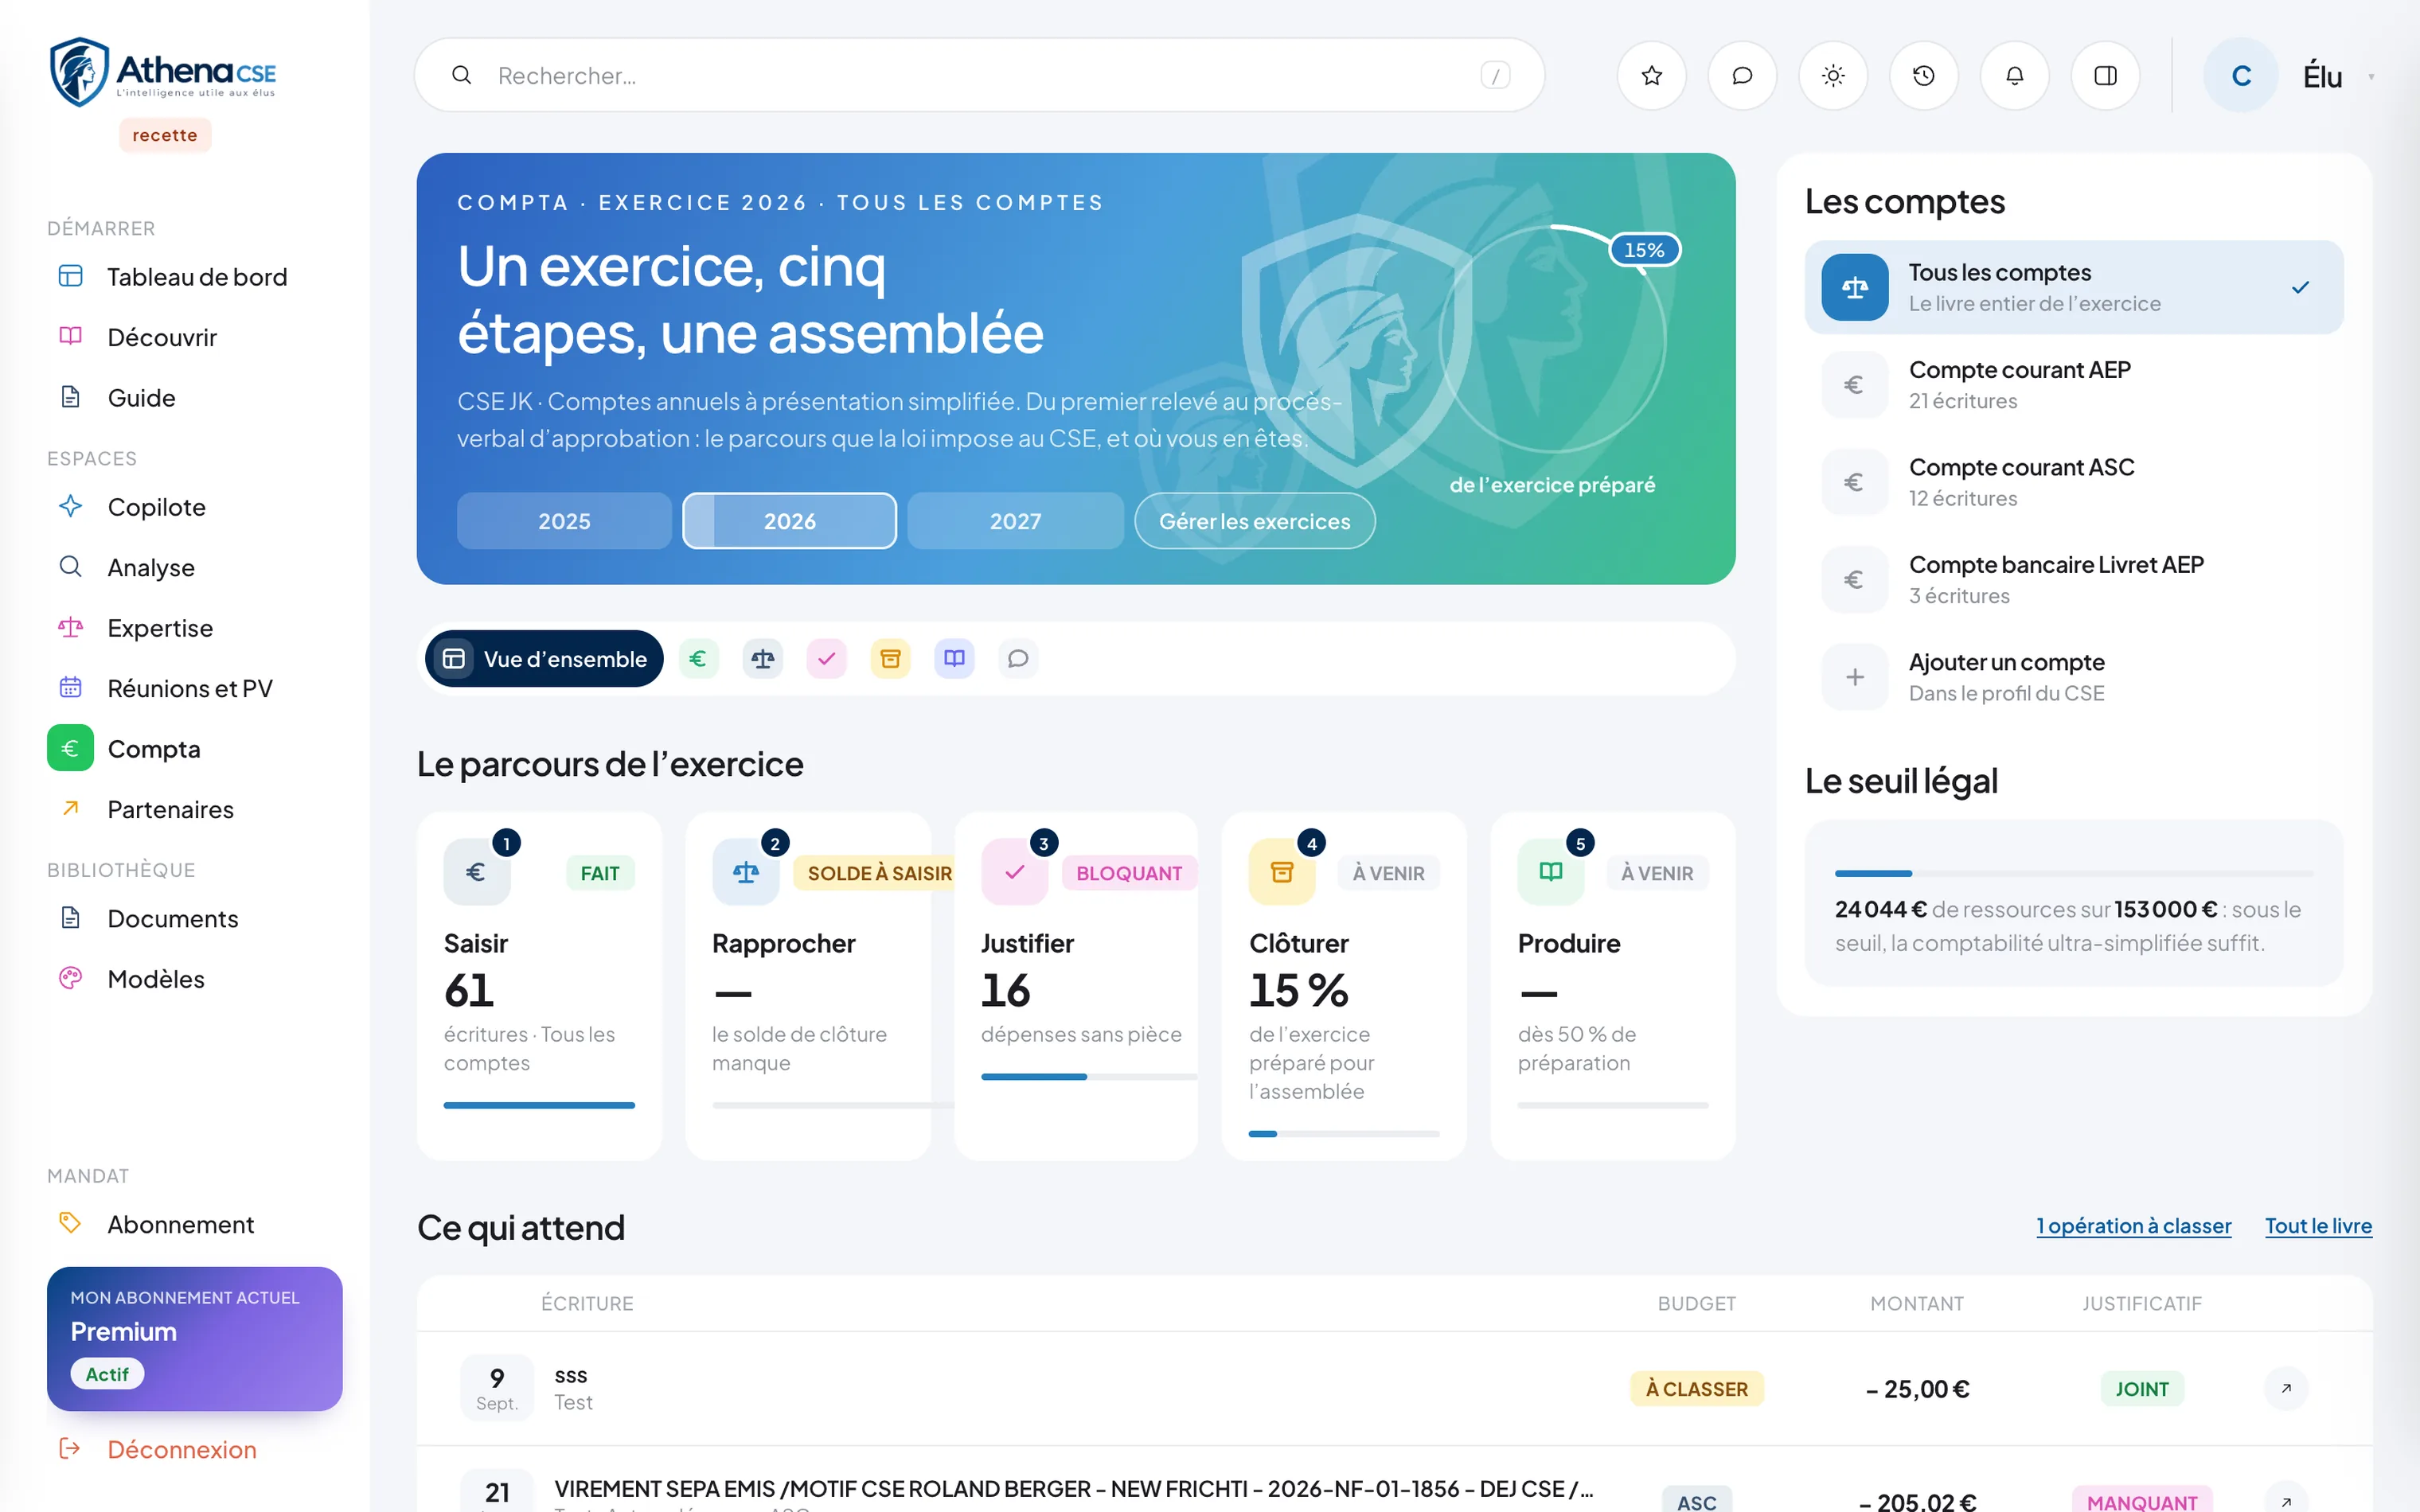2420x1512 pixels.
Task: Open favorites star icon in top bar
Action: coord(1651,76)
